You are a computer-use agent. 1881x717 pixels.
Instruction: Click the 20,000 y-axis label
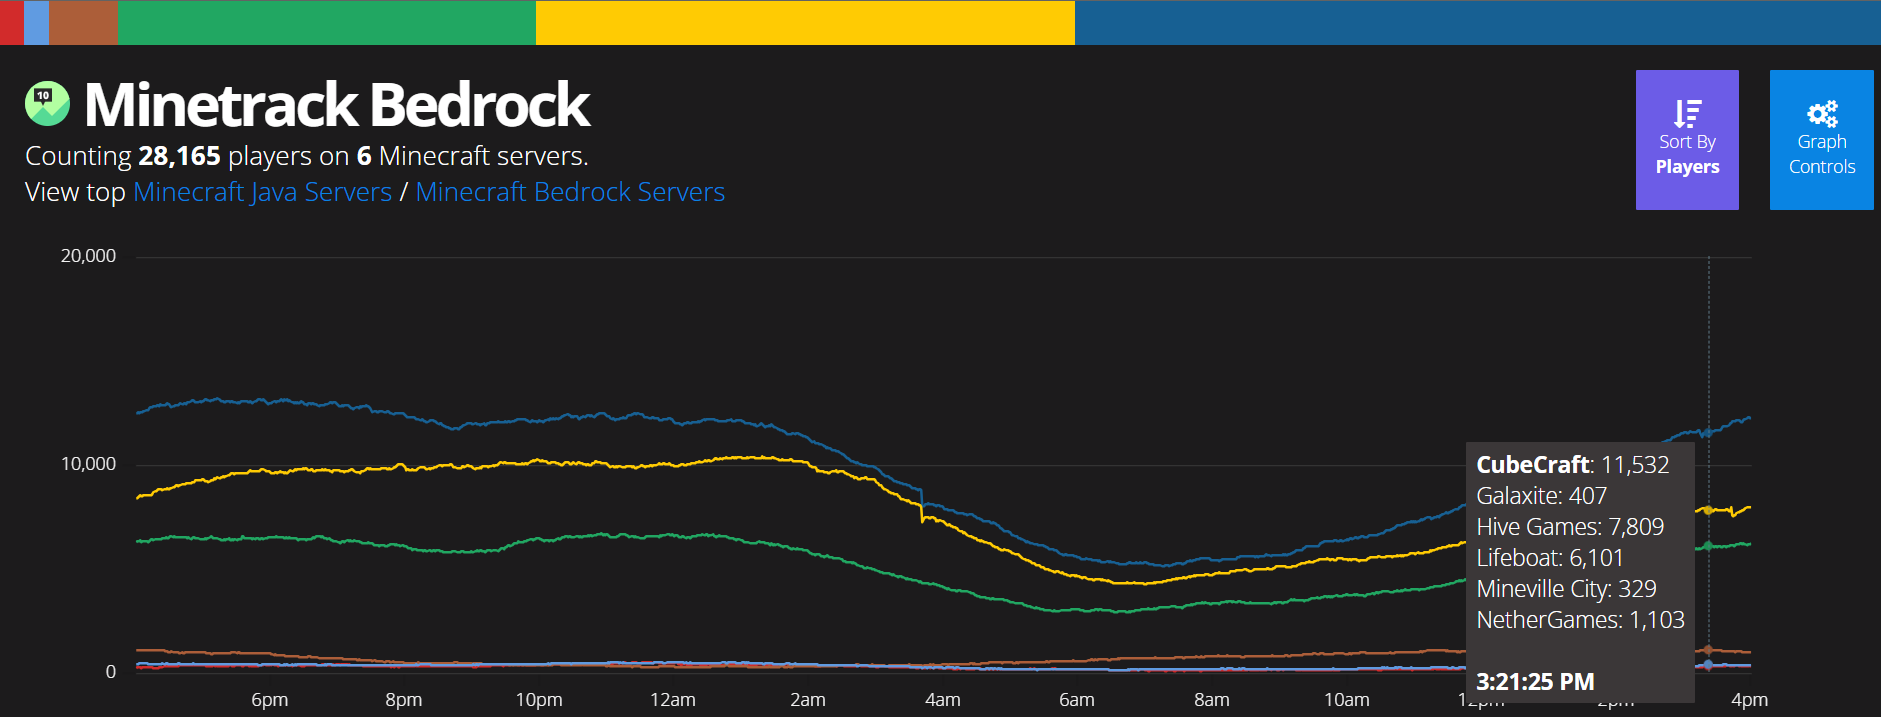tap(88, 256)
